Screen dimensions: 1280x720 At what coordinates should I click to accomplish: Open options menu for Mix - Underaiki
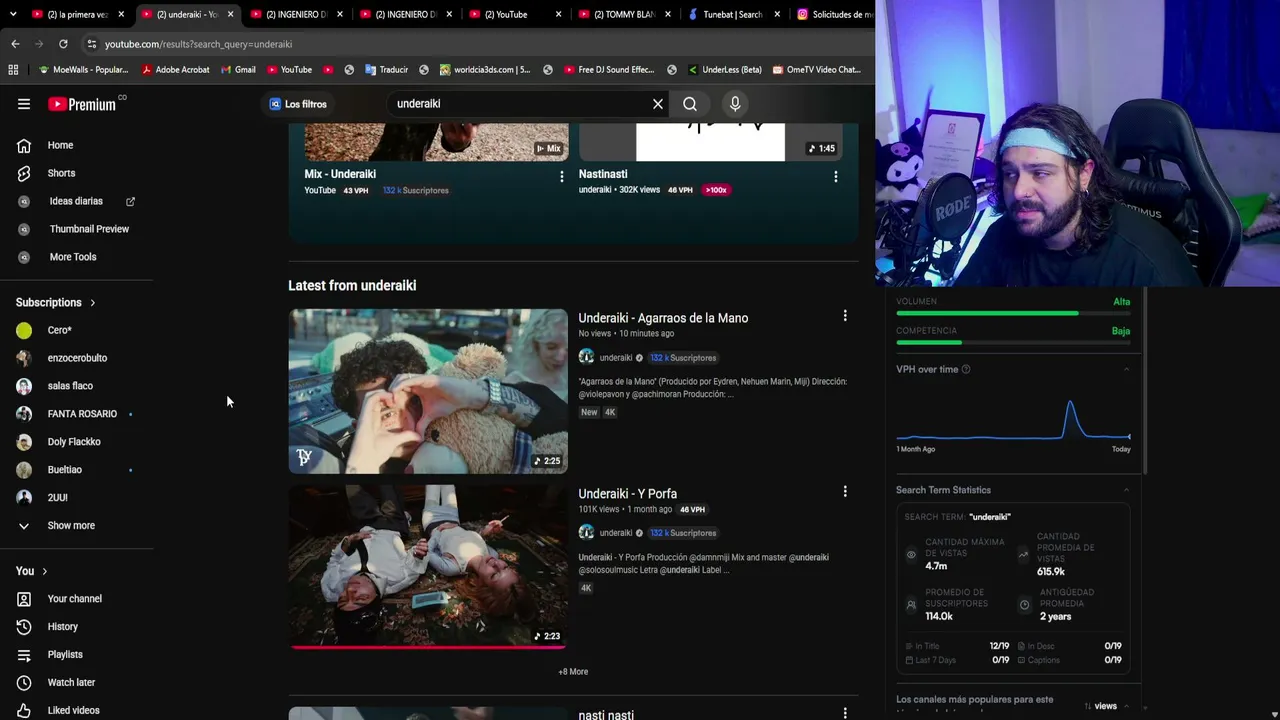tap(561, 177)
